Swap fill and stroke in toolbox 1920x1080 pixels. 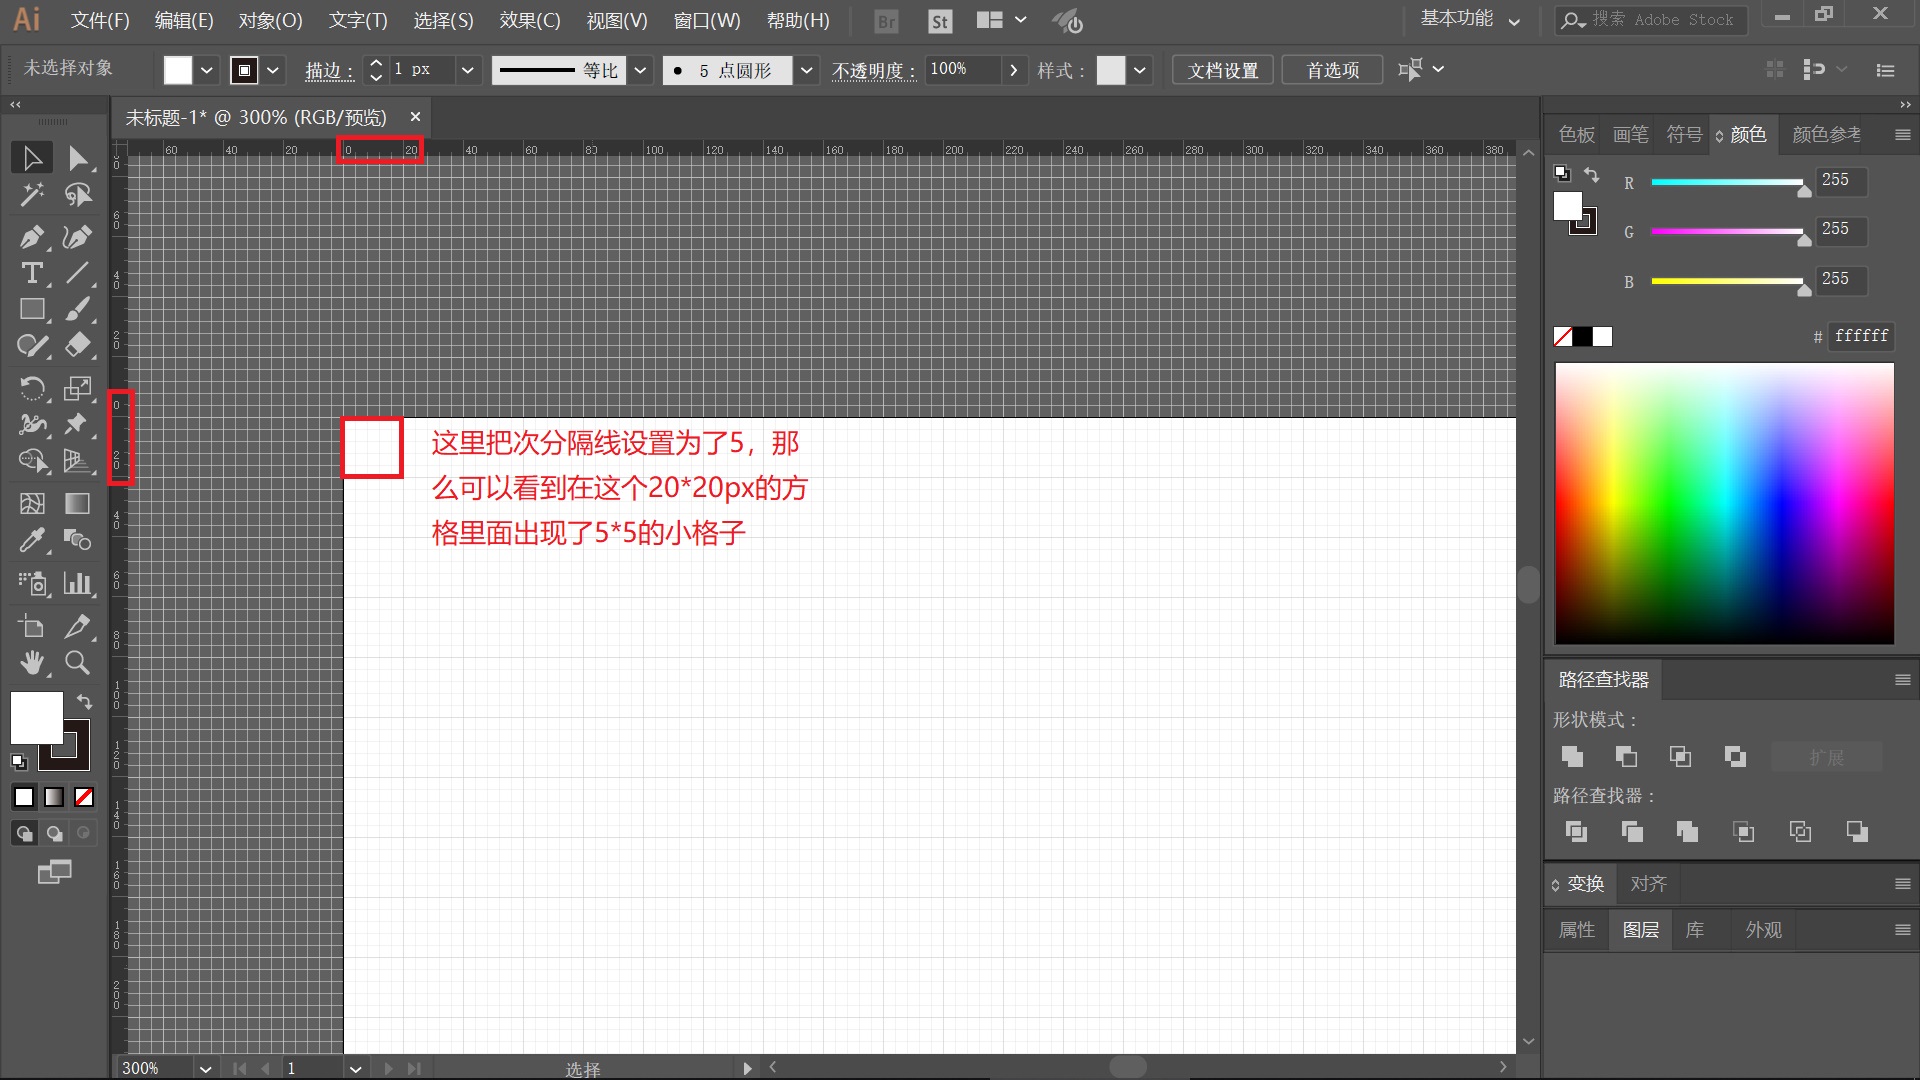pyautogui.click(x=84, y=701)
